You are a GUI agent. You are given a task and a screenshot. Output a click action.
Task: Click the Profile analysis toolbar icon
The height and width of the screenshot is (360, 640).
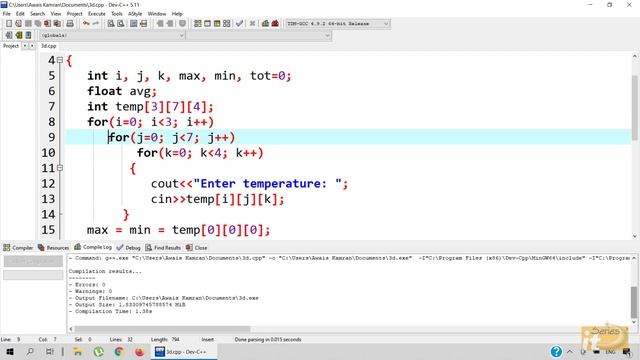point(265,24)
